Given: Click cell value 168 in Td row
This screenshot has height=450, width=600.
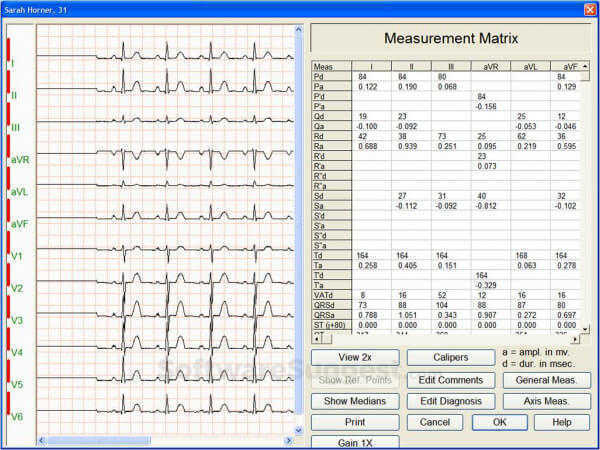Looking at the screenshot, I should pyautogui.click(x=521, y=256).
